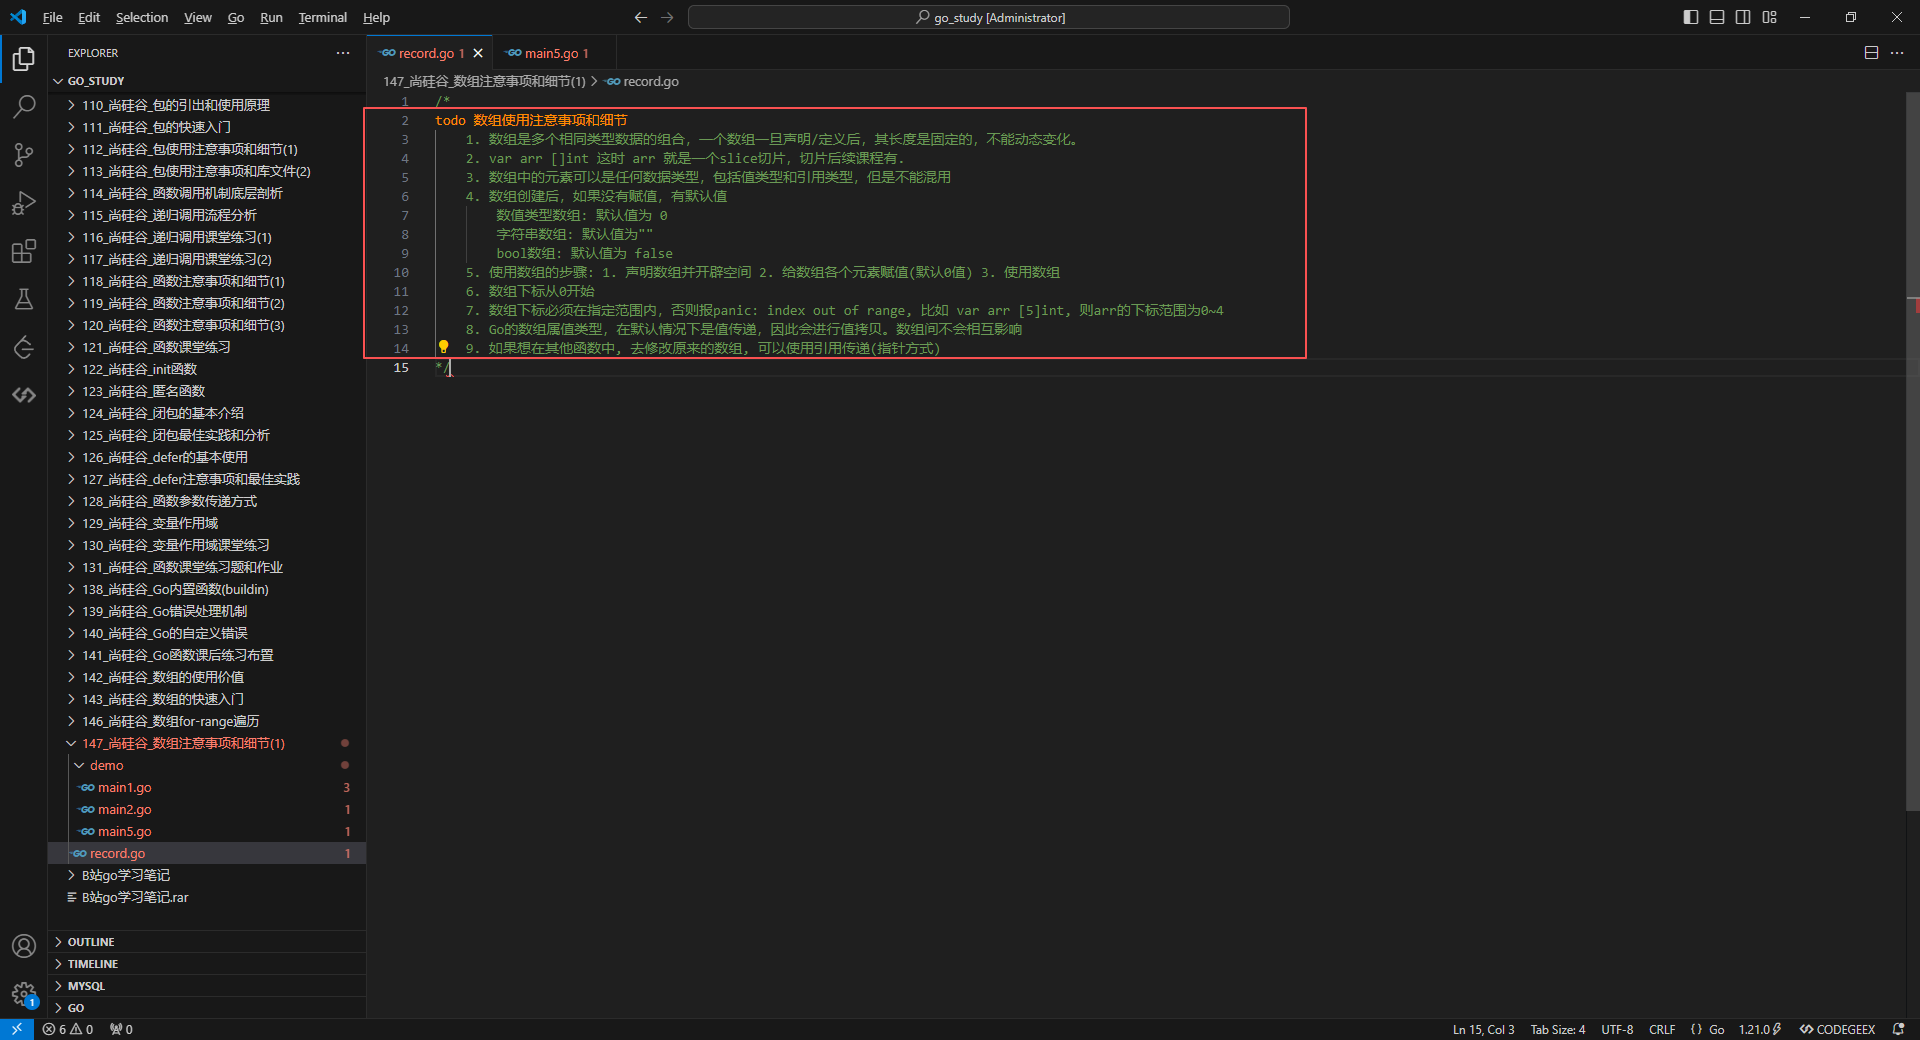Expand the 139_尚硅谷_Go错误处理机制 folder

tap(207, 611)
